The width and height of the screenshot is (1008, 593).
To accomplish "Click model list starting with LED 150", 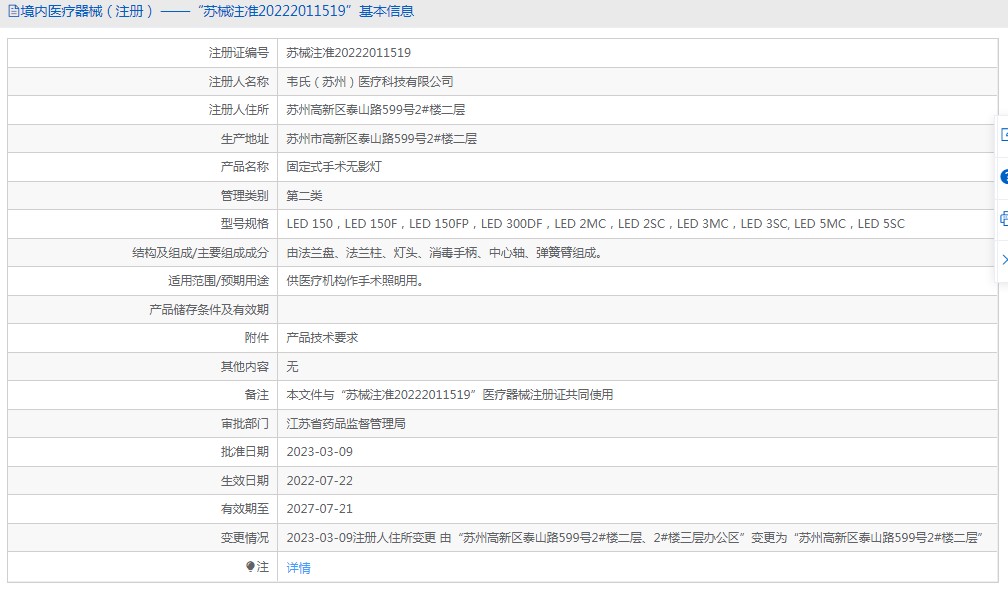I will (x=595, y=224).
